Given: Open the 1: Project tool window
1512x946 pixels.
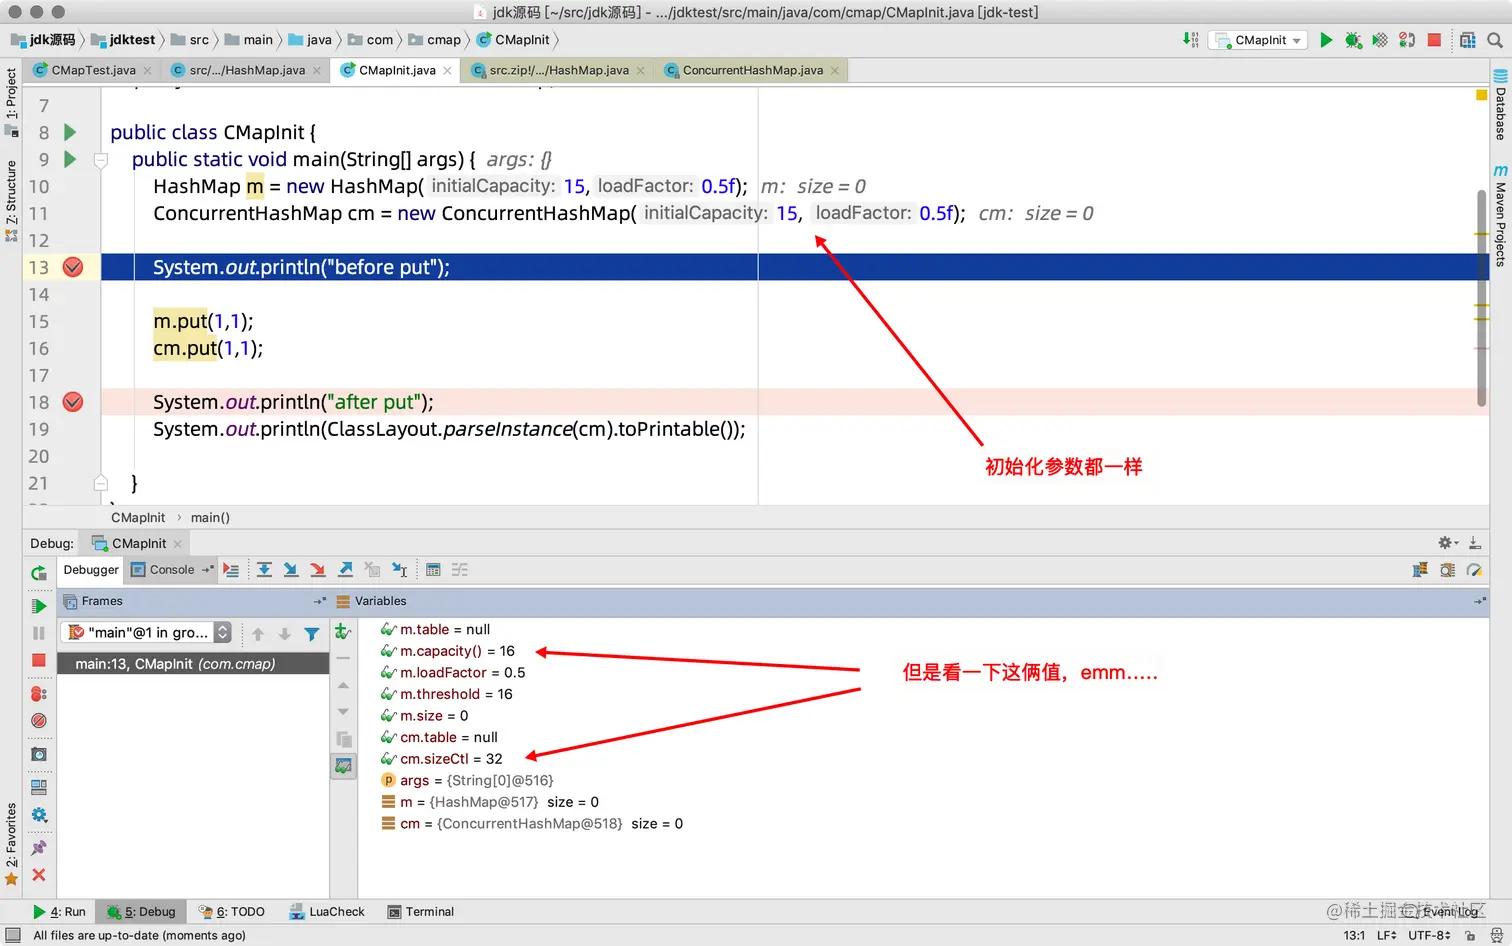Looking at the screenshot, I should 11,102.
